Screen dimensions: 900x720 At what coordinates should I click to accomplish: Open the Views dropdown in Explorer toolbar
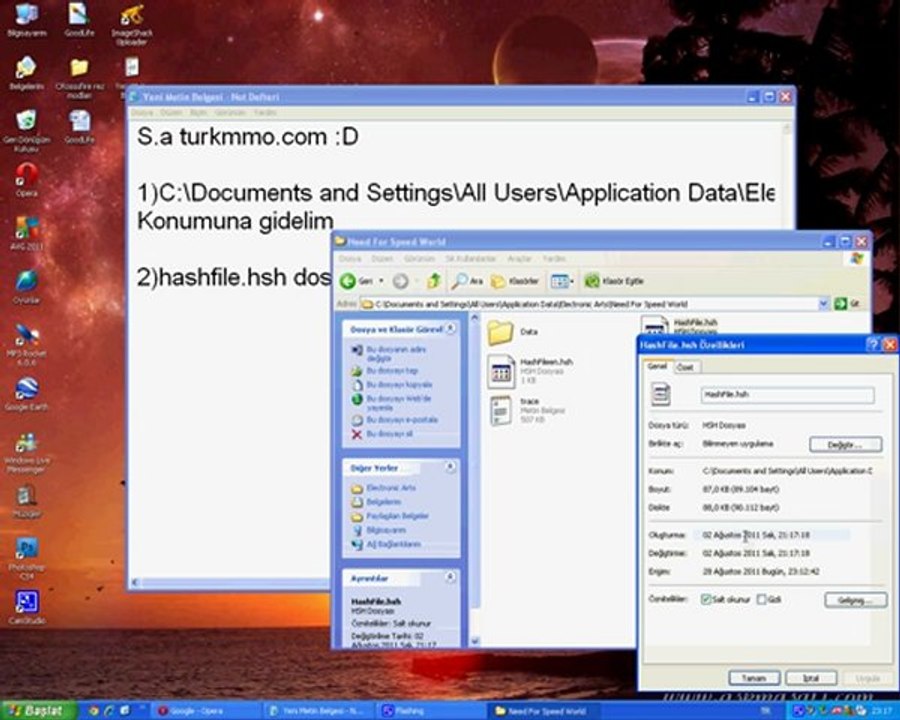coord(562,281)
